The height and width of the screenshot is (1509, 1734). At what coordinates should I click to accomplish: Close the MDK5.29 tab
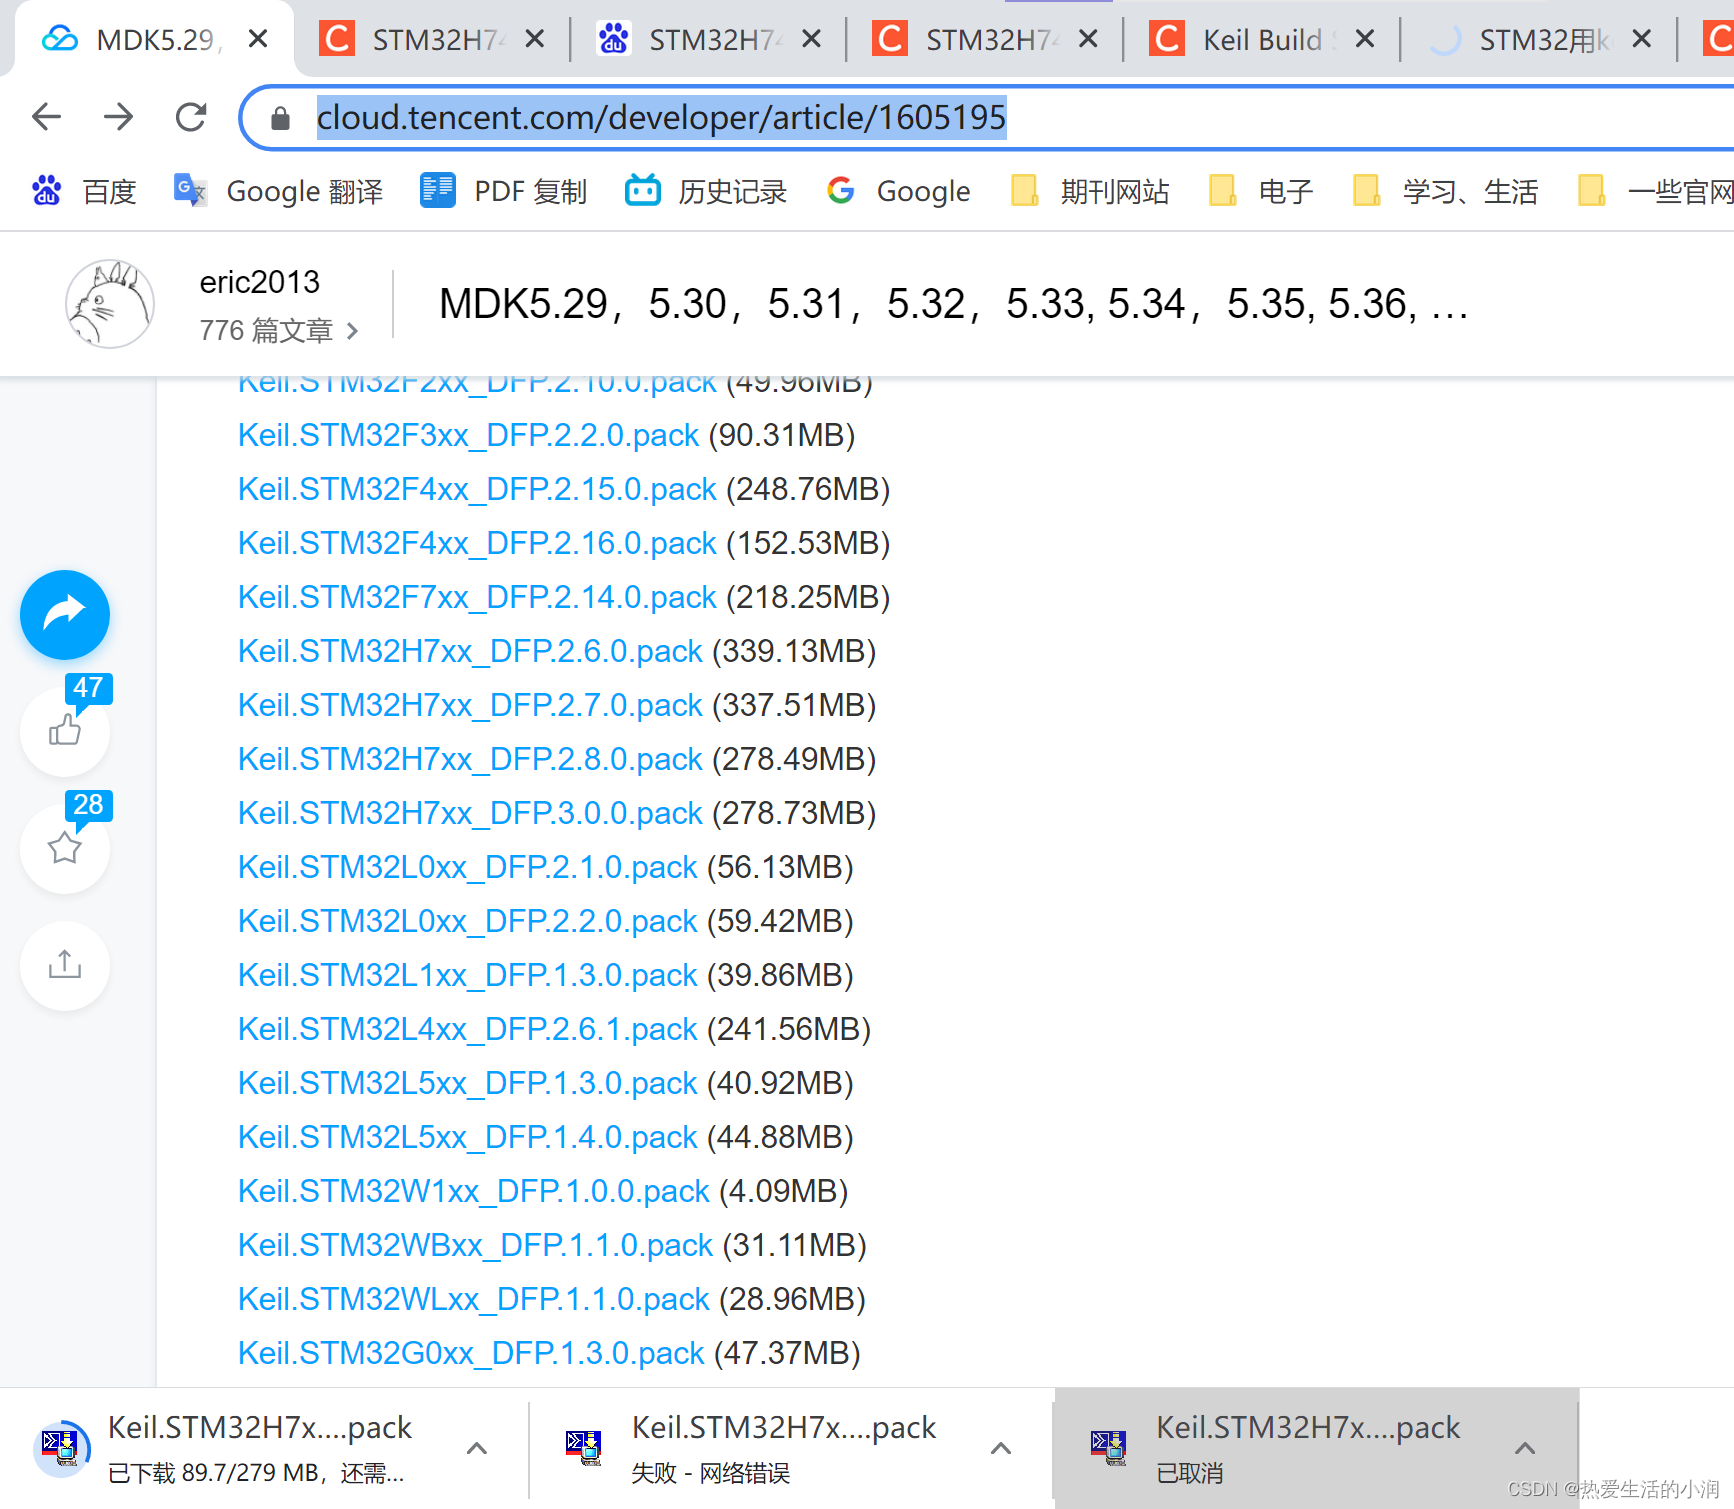click(258, 39)
